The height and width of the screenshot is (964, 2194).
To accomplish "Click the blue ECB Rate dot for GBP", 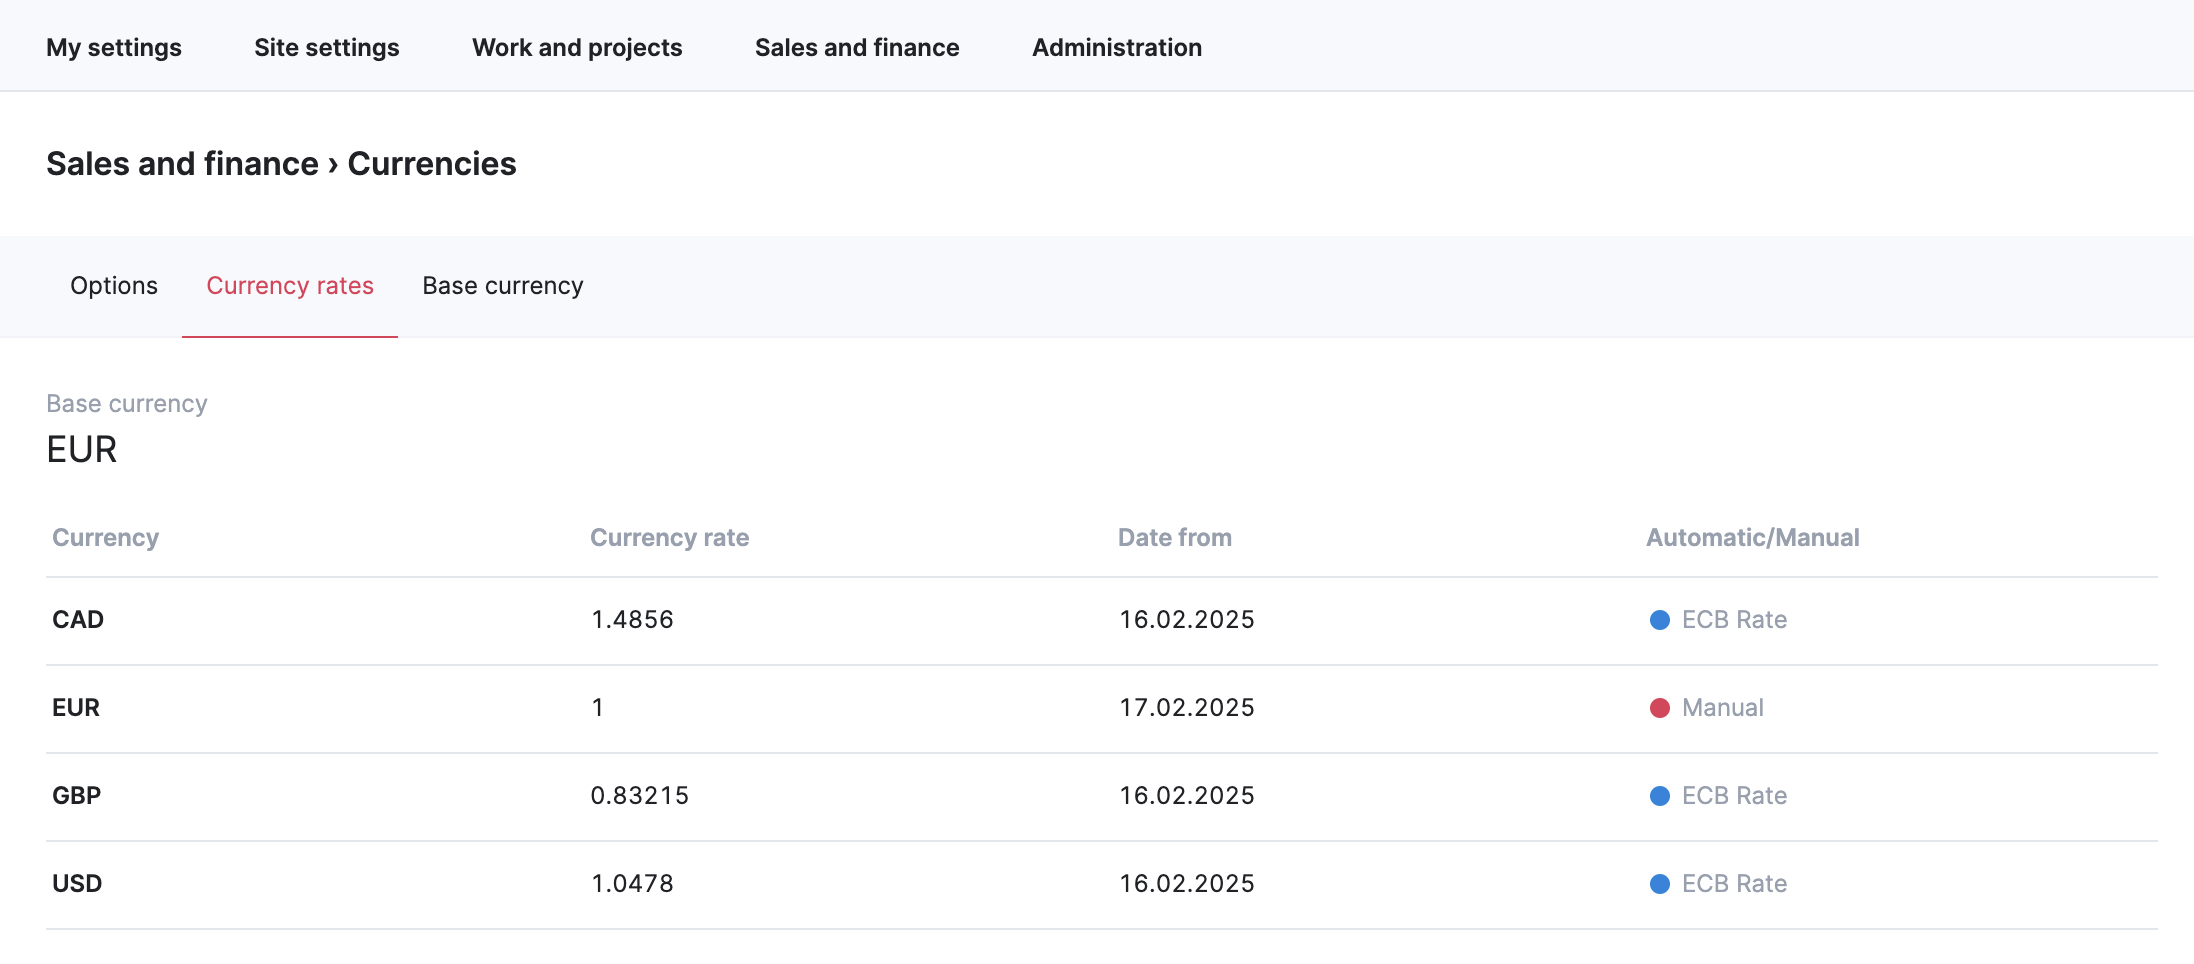I will pos(1660,796).
